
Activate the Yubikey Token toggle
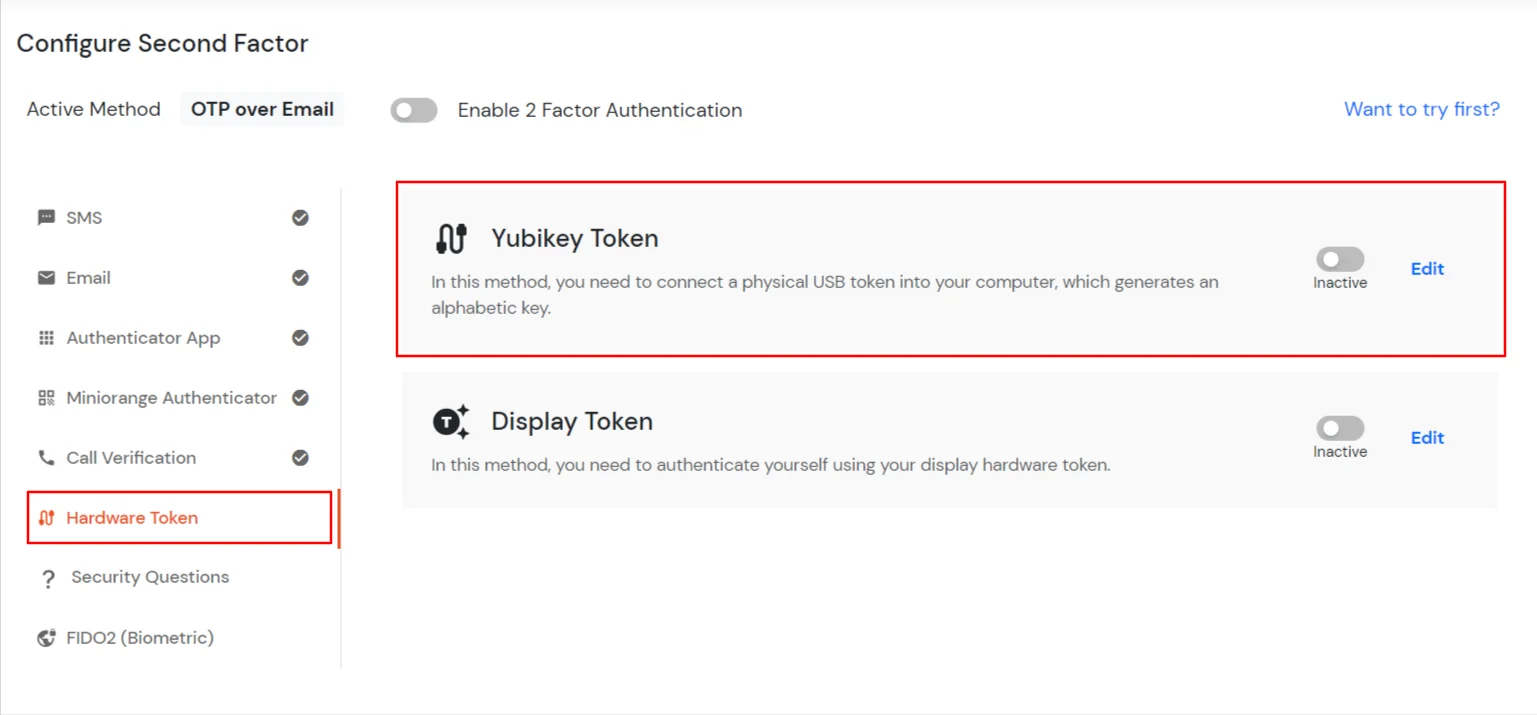pyautogui.click(x=1338, y=259)
